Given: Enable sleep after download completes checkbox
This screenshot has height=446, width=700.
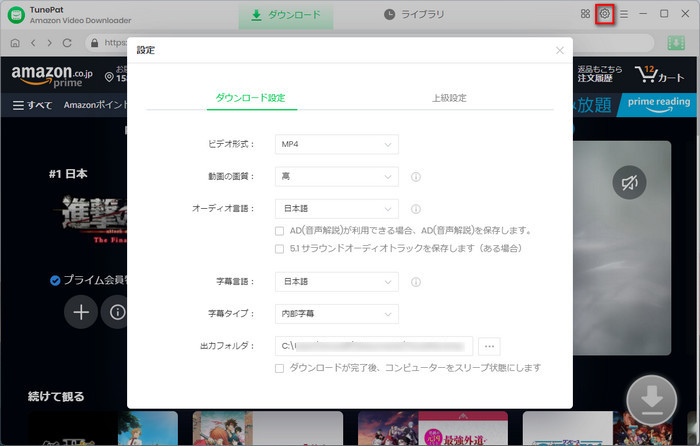Looking at the screenshot, I should (x=279, y=368).
